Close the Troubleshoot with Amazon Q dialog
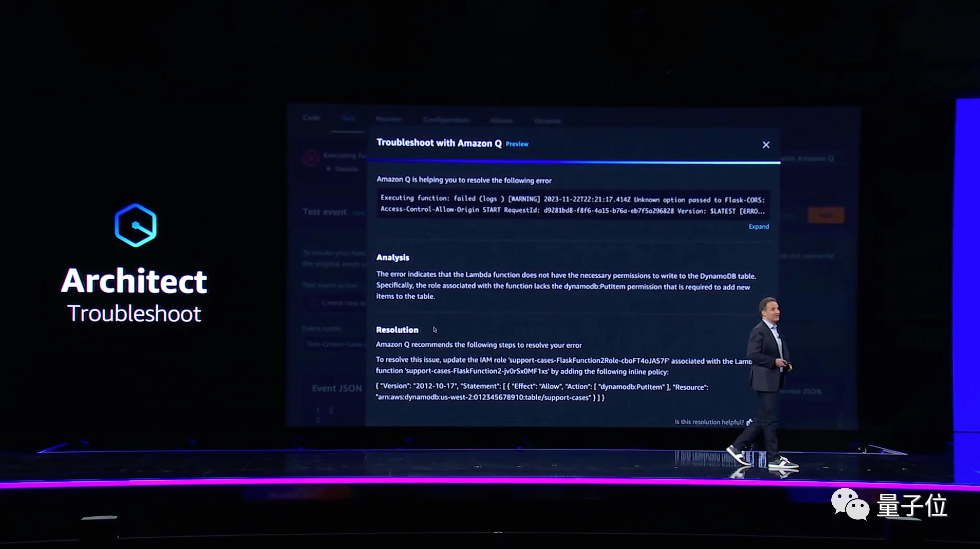Screen dimensions: 980x549 766,145
